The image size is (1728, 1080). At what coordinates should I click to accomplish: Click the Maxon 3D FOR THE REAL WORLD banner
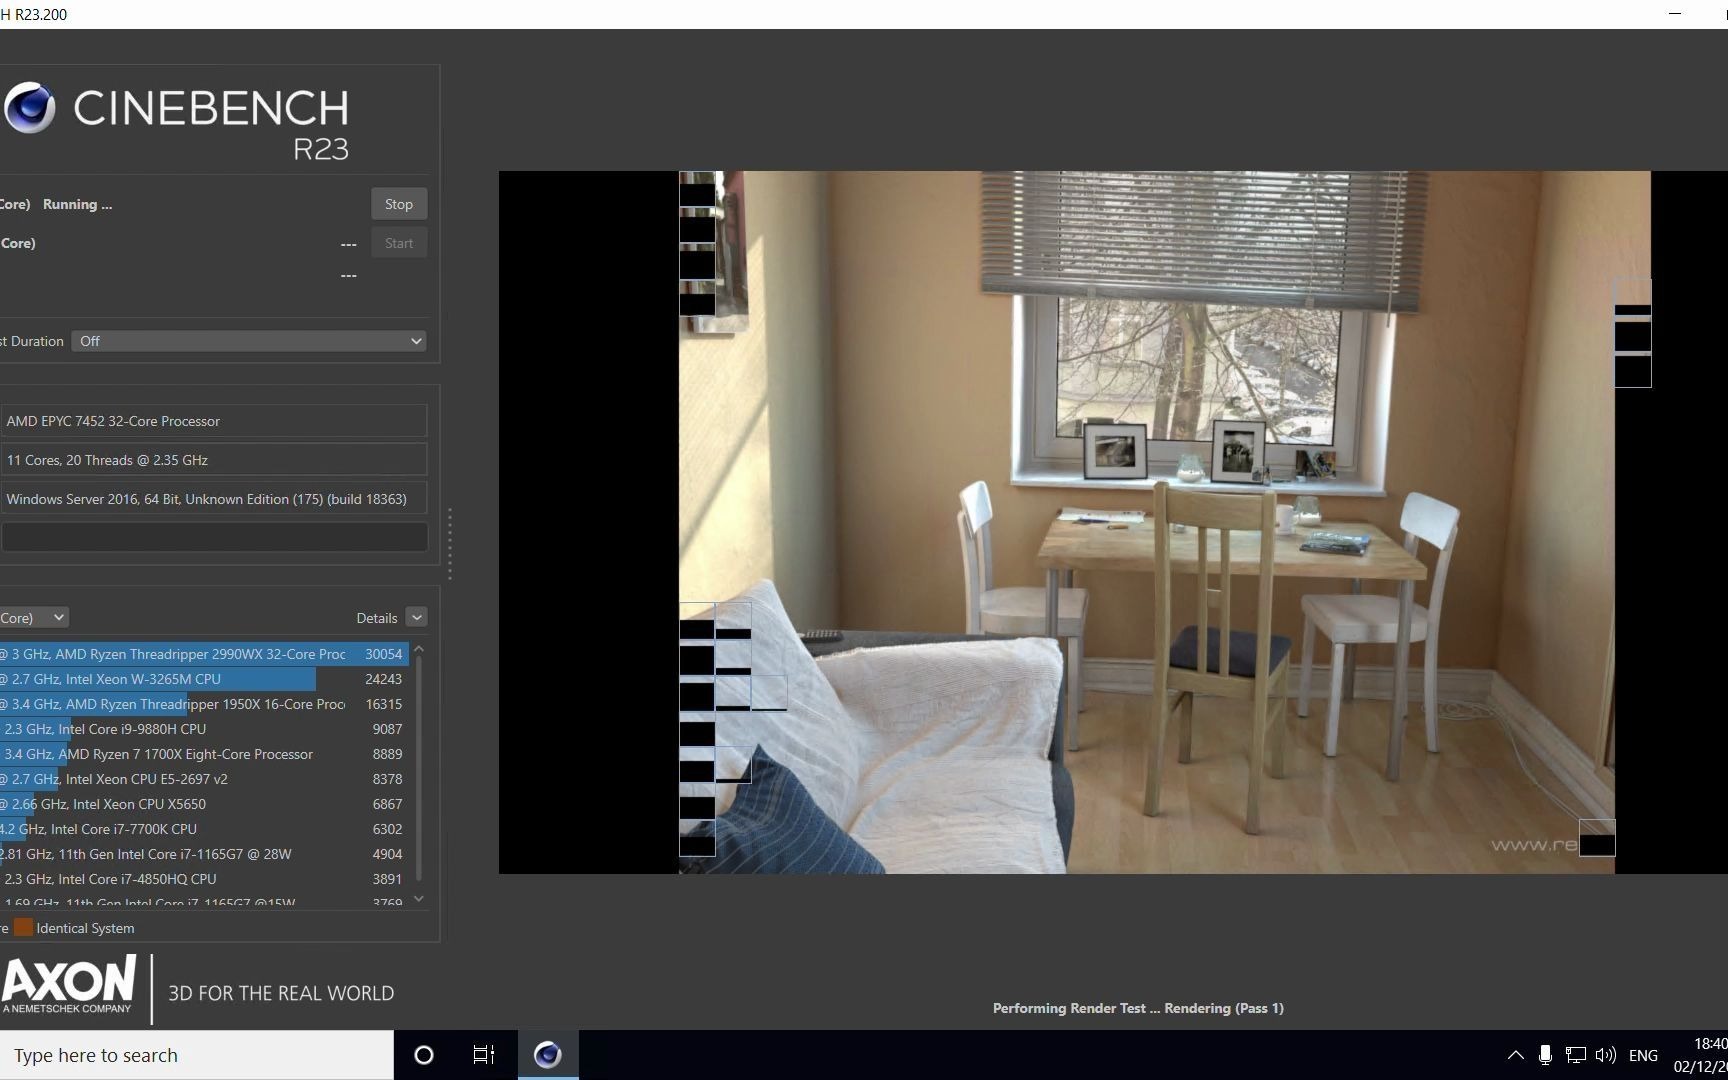[x=198, y=989]
